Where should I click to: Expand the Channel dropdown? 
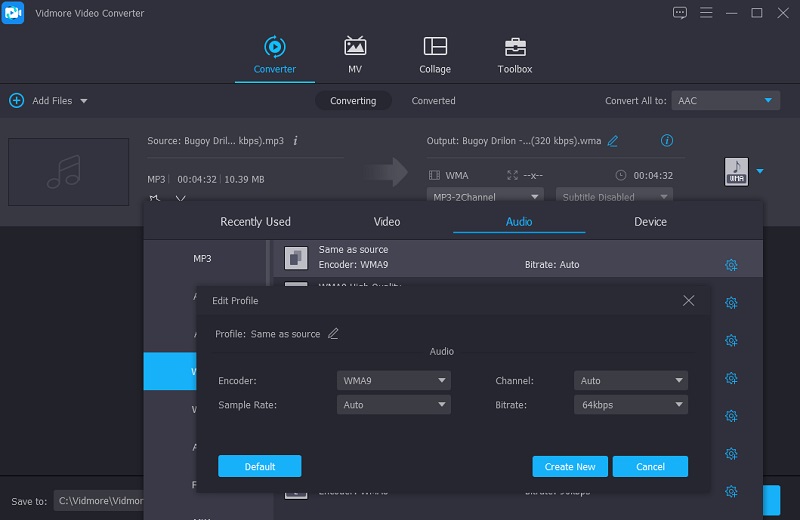pyautogui.click(x=631, y=381)
